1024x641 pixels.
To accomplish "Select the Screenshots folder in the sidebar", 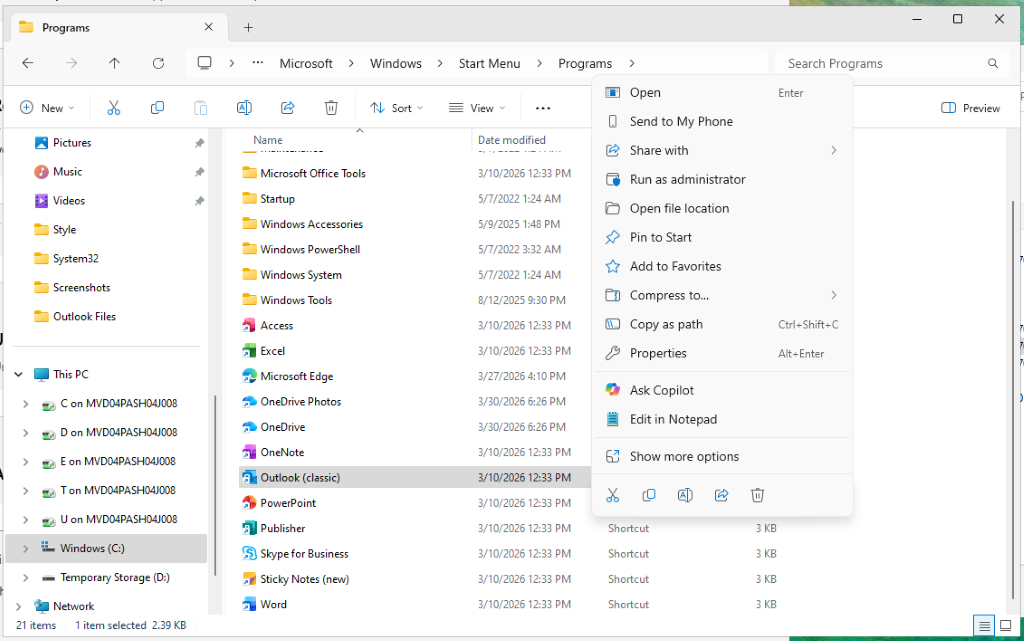I will pos(82,288).
